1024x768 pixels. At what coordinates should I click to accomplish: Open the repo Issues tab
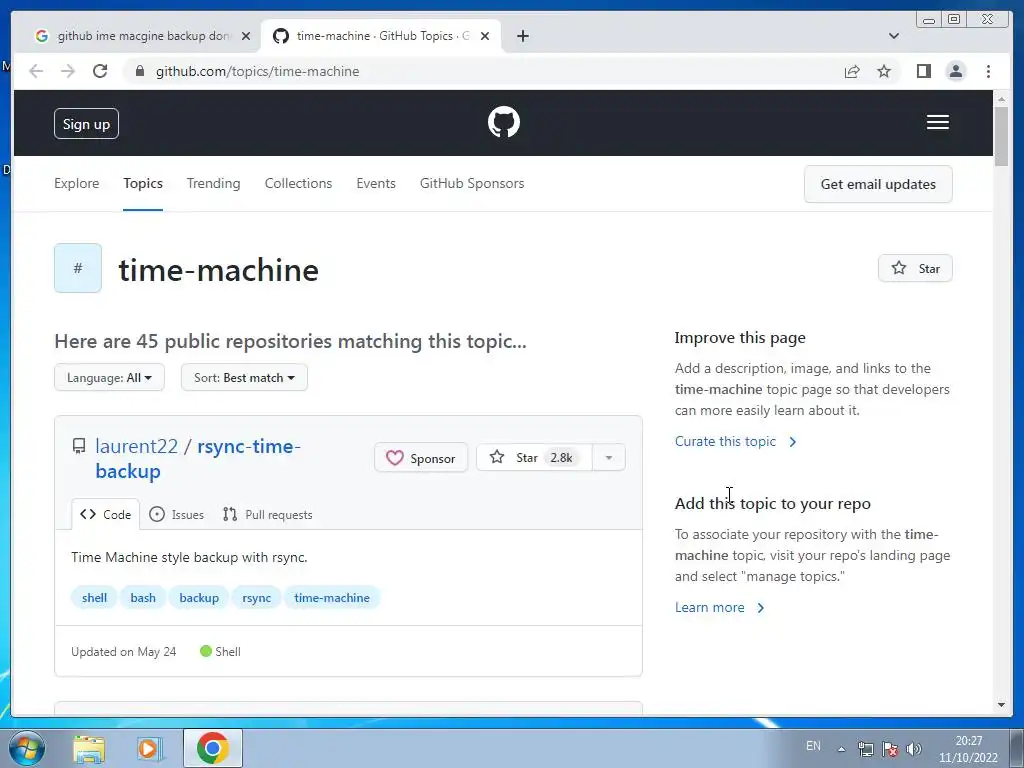point(176,515)
